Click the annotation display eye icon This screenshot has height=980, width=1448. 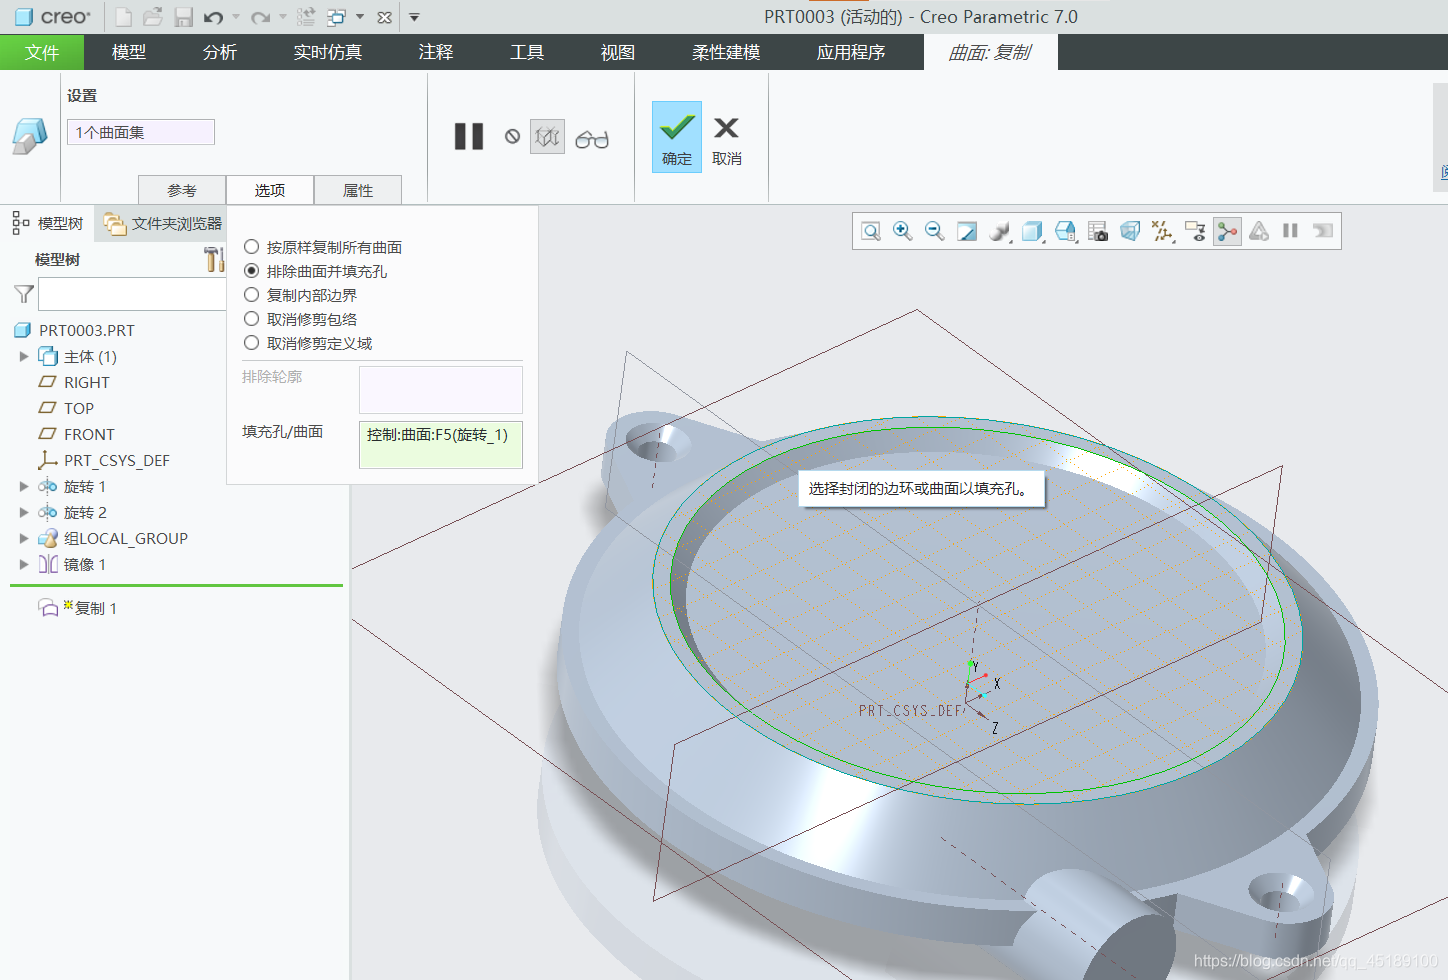tap(1195, 231)
